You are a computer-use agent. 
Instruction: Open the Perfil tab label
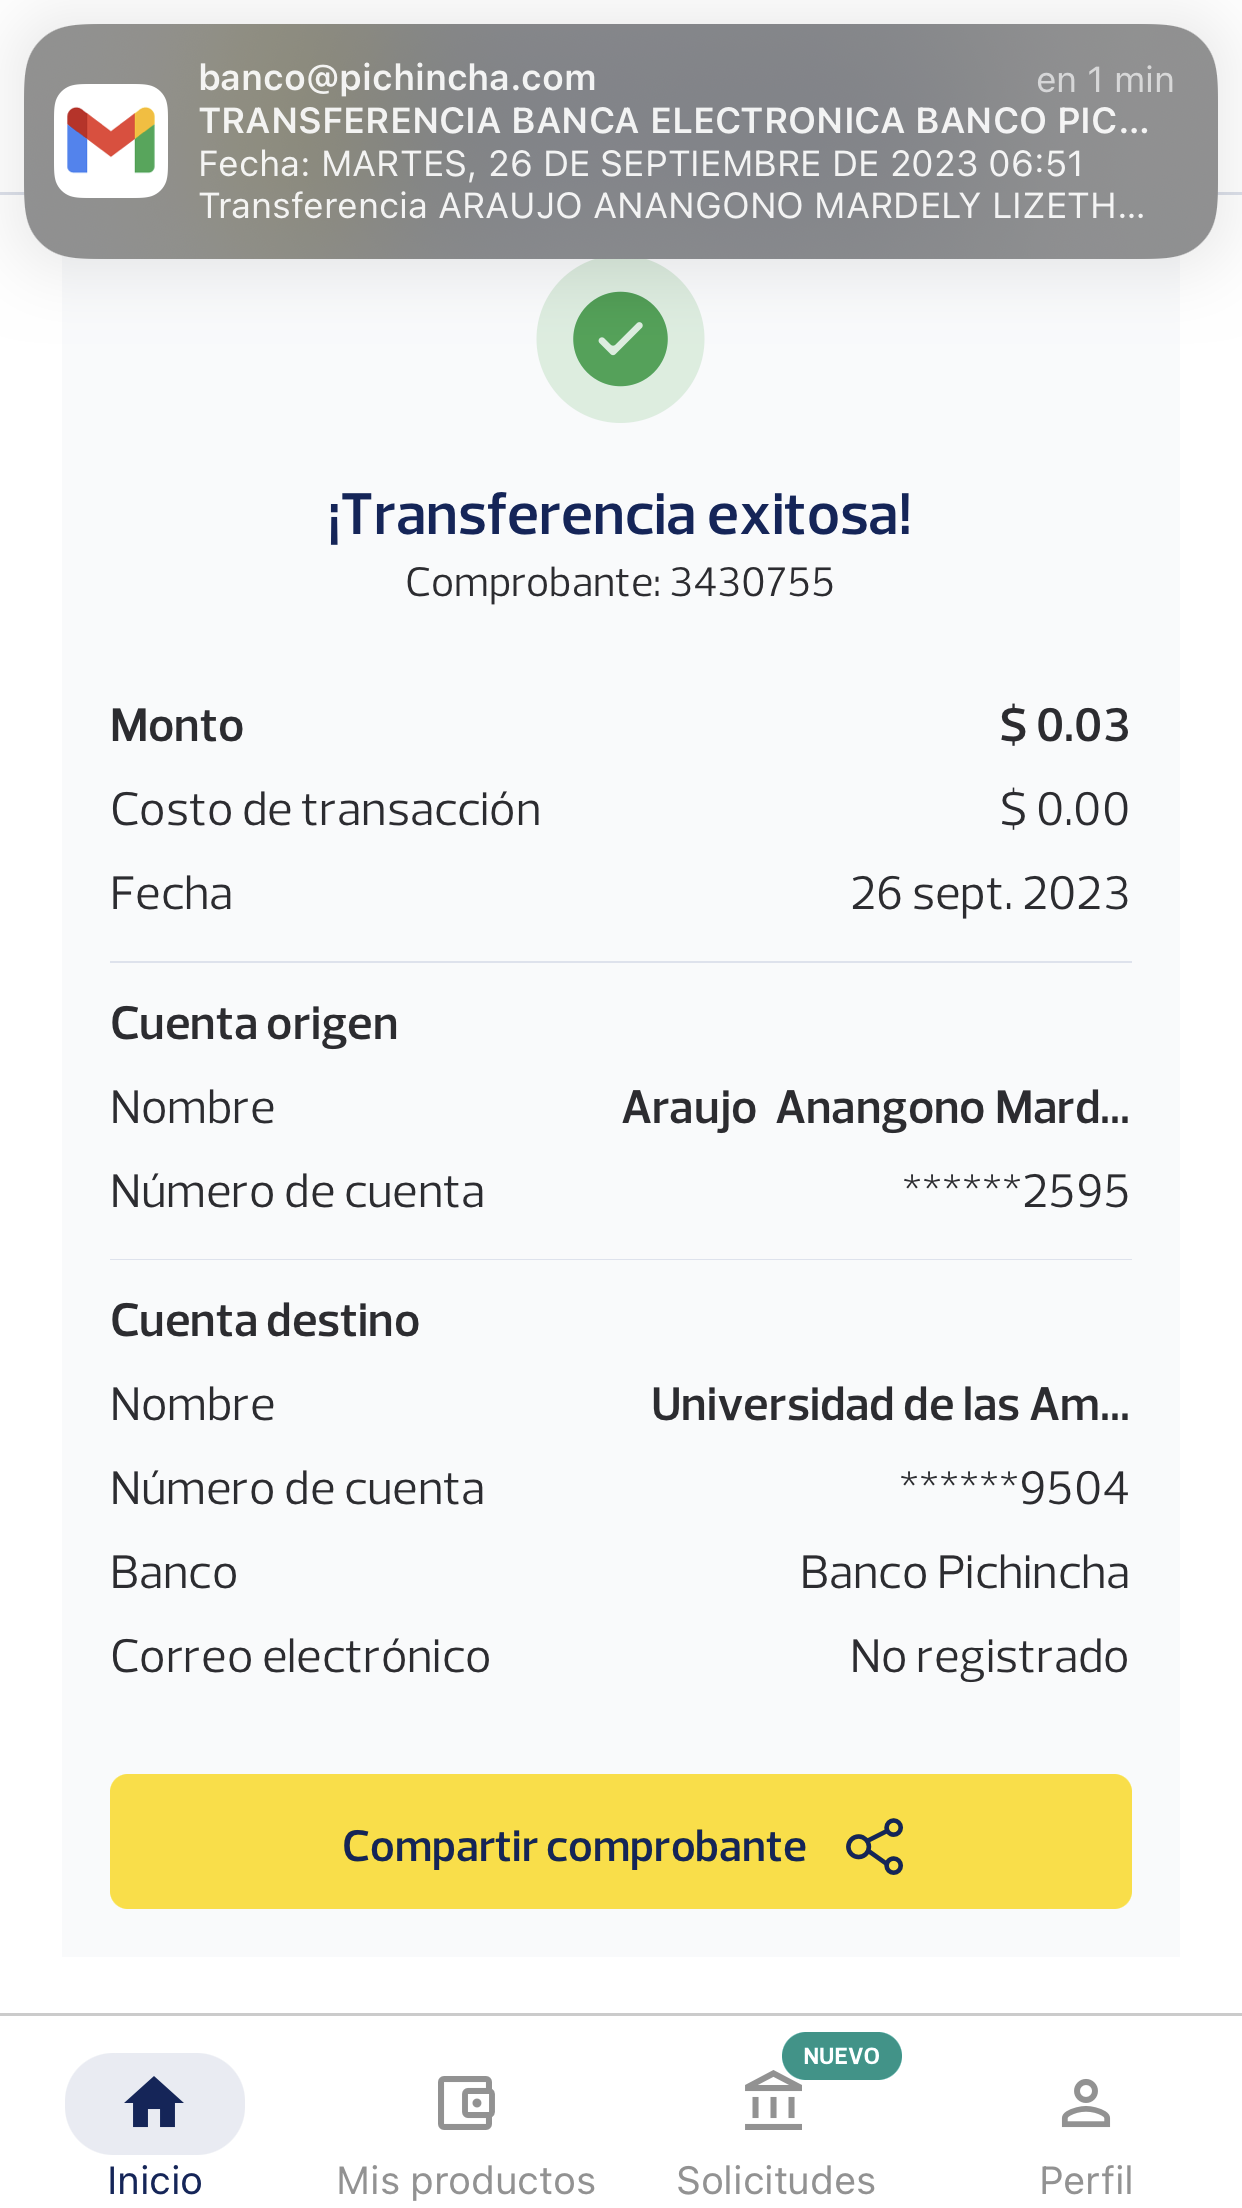(1086, 2180)
